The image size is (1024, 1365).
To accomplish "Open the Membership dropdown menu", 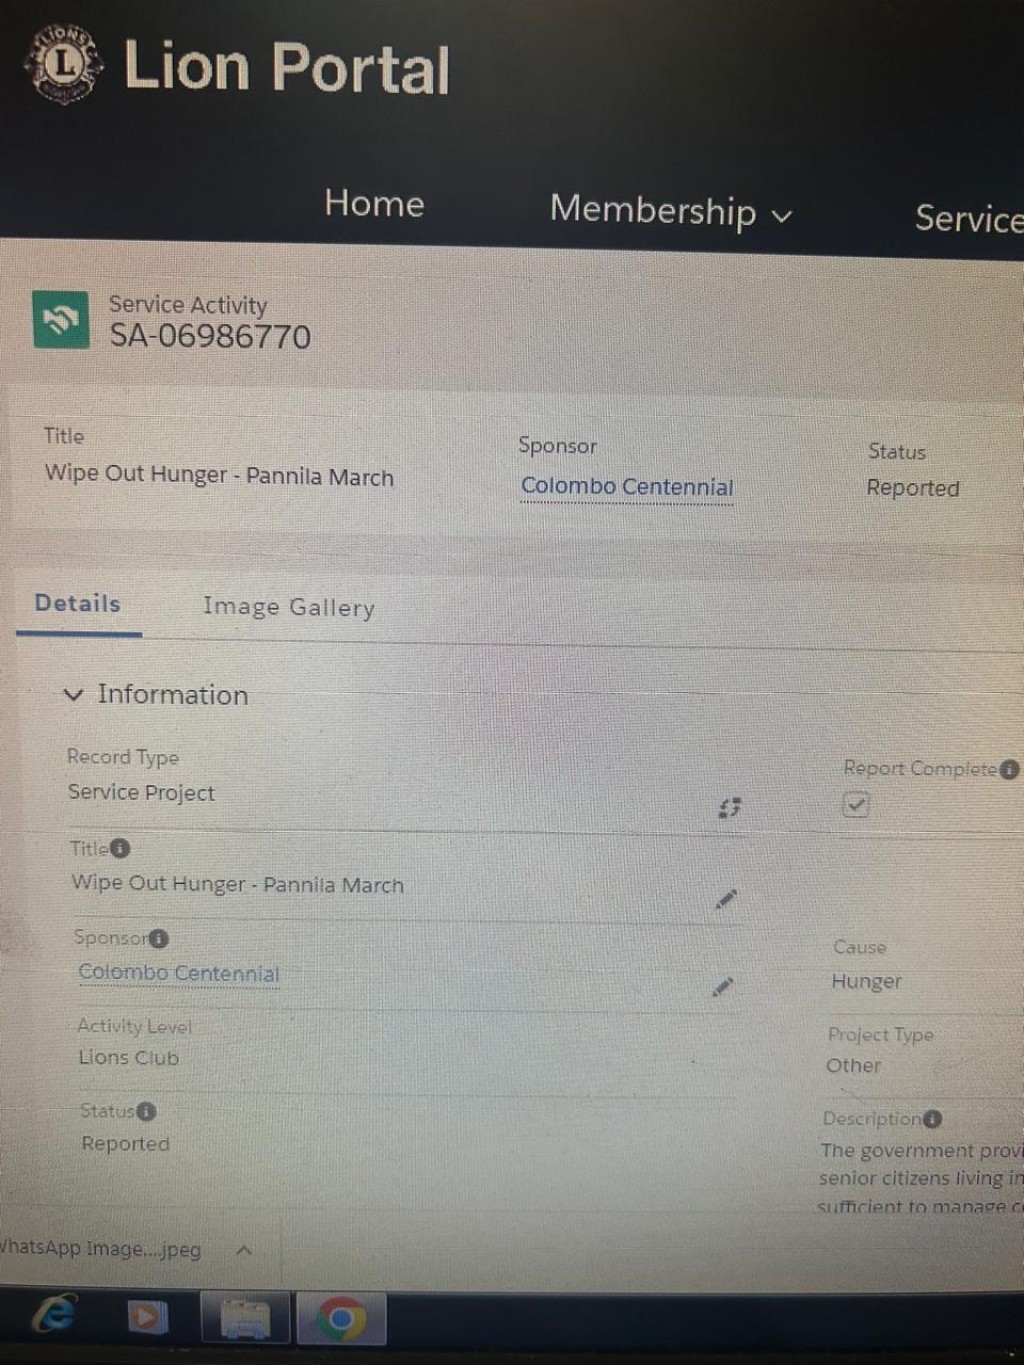I will tap(670, 211).
